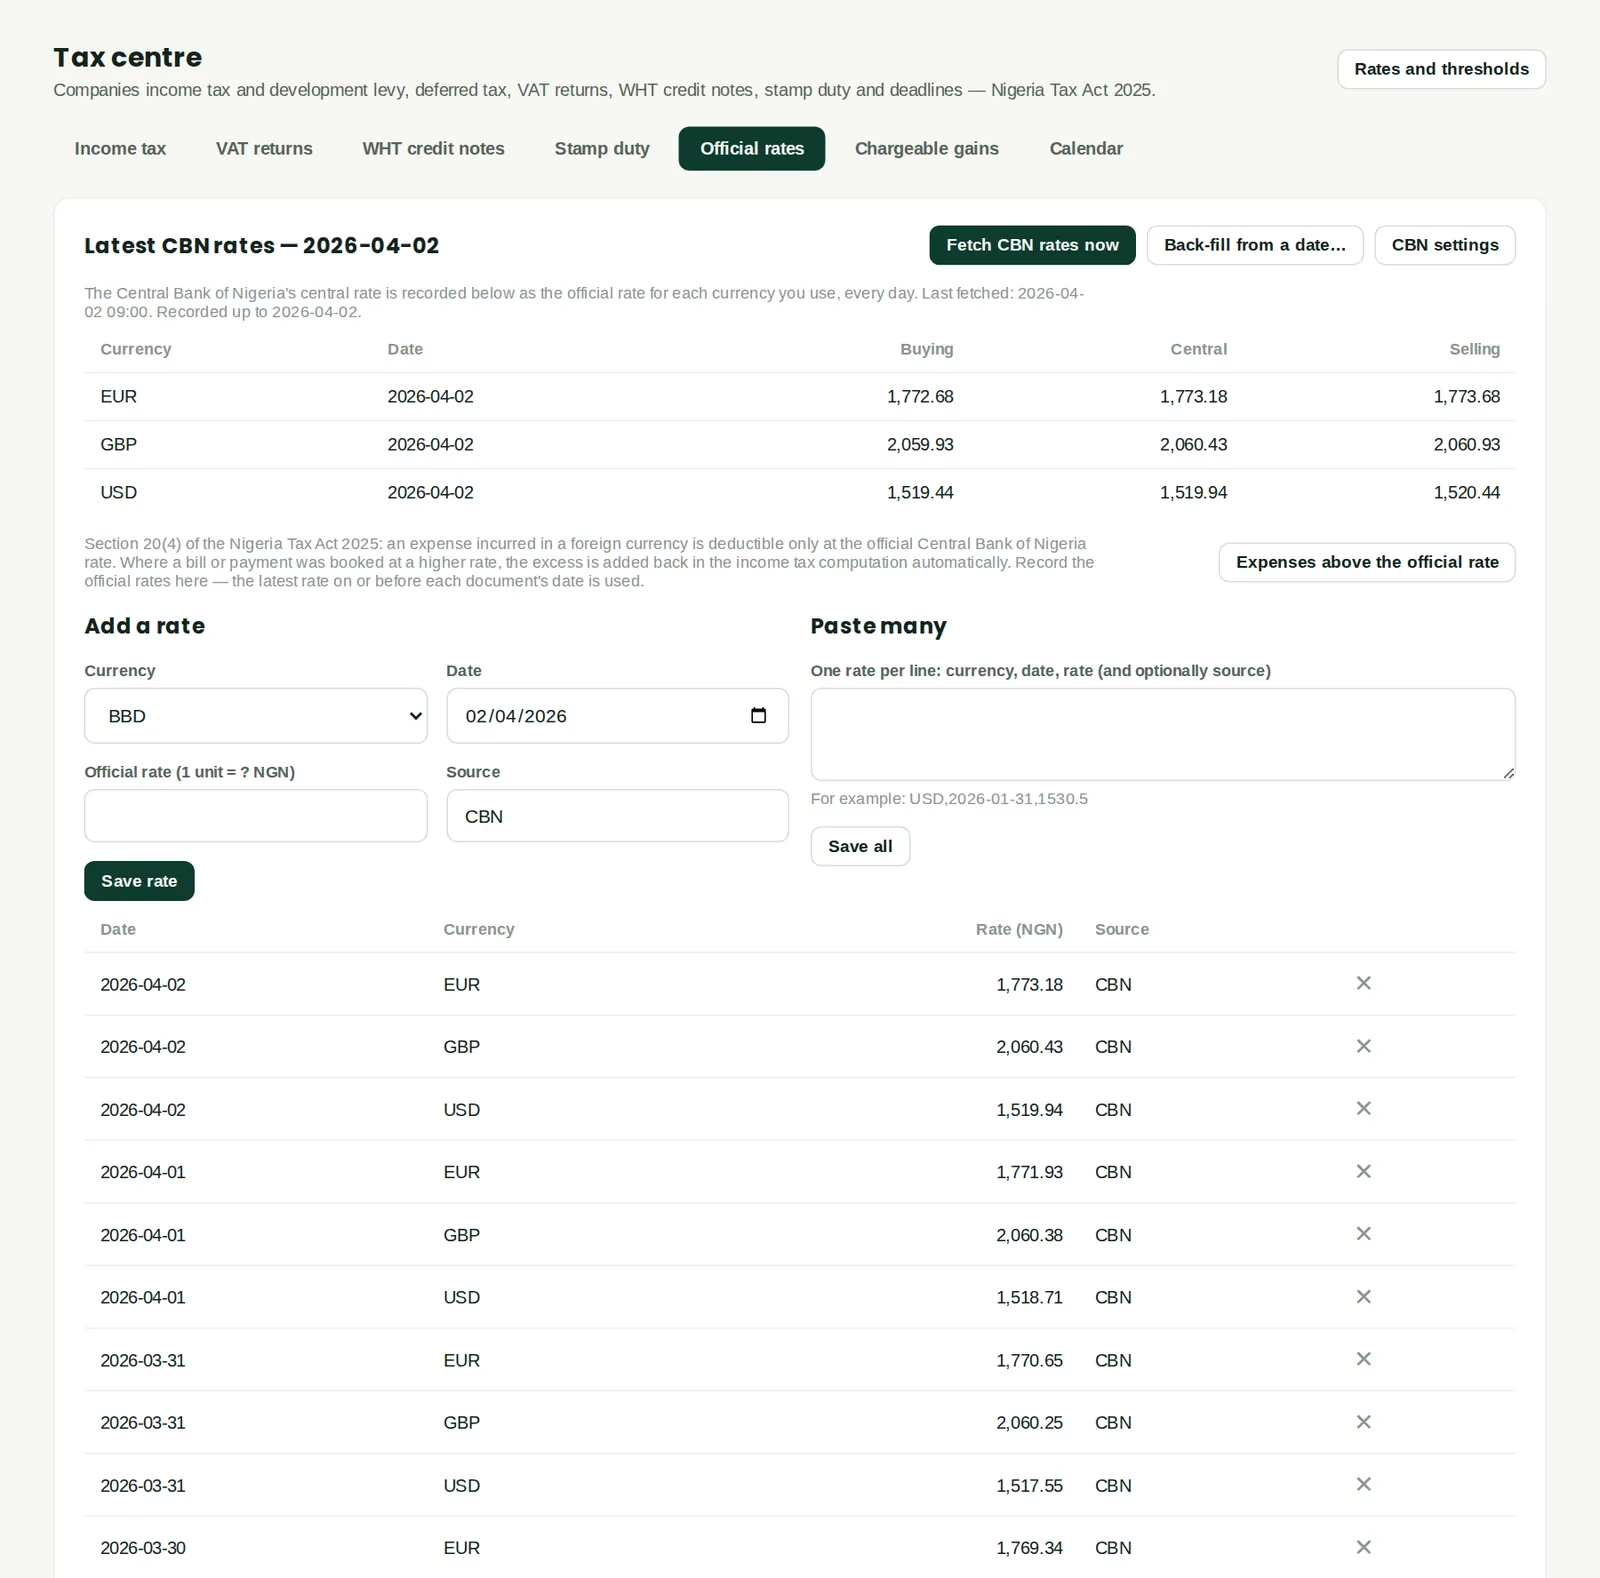Click Fetch CBN rates now
Viewport: 1600px width, 1578px height.
tap(1033, 245)
